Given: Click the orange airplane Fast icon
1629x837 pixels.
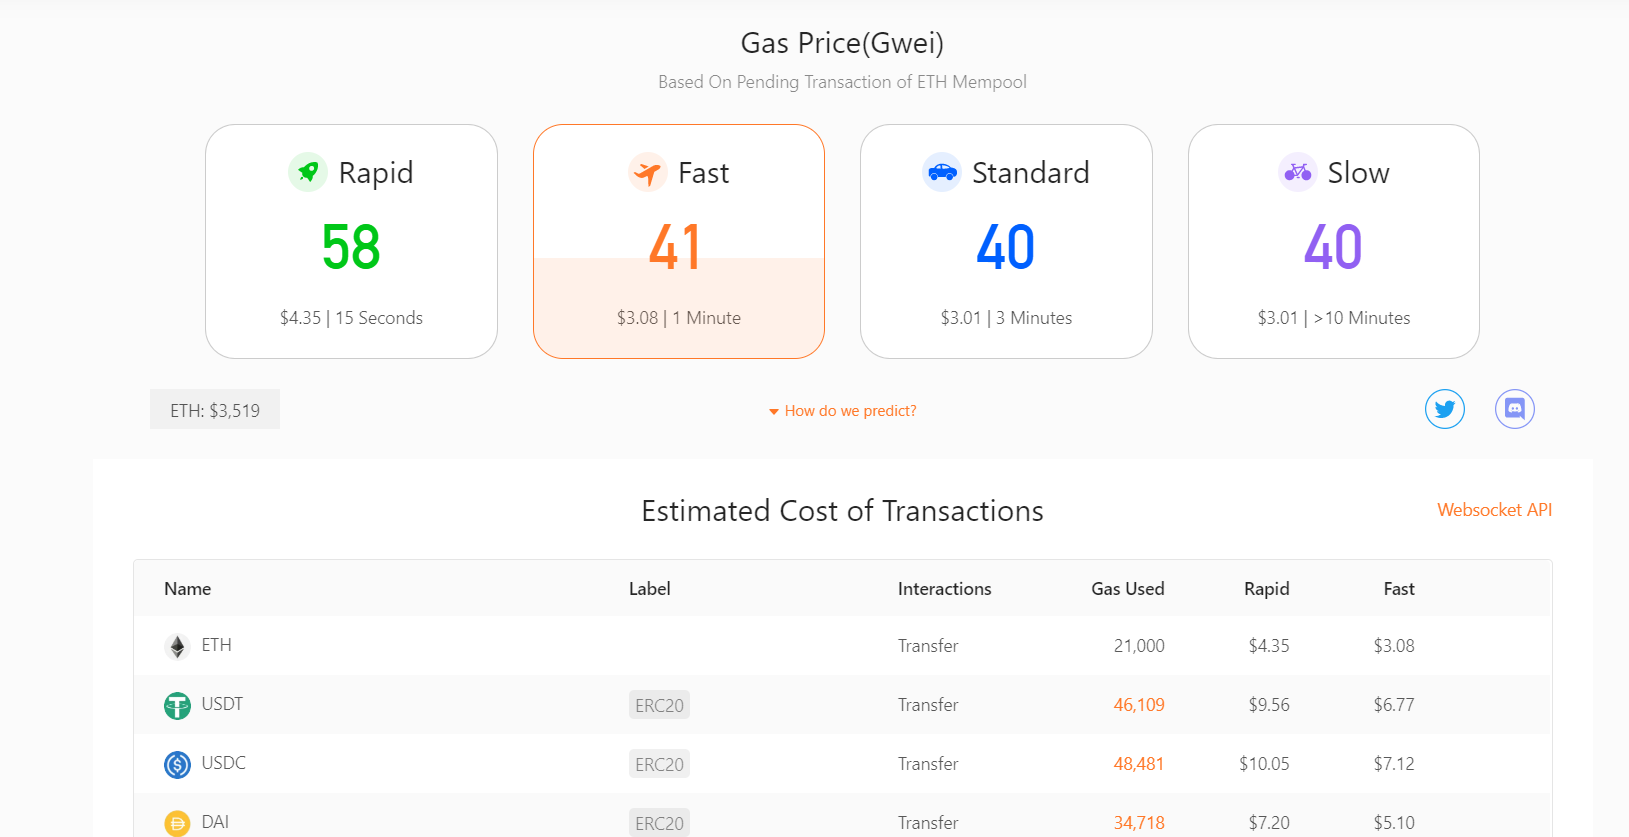Looking at the screenshot, I should (x=648, y=172).
